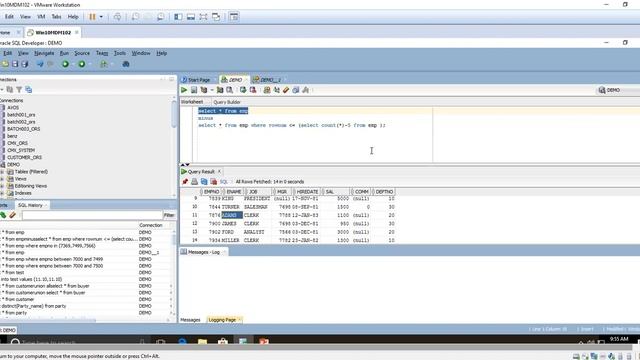This screenshot has width=640, height=360.
Task: Click the green Run Statement icon in worksheet toolbar
Action: [184, 90]
